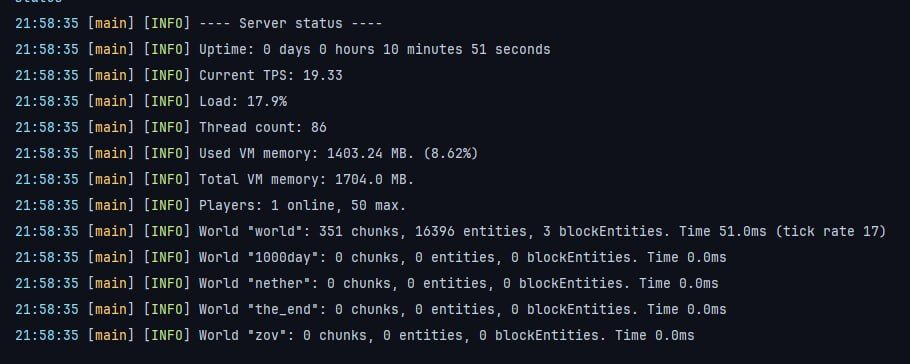
Task: Select the World "1000day" line
Action: (371, 257)
